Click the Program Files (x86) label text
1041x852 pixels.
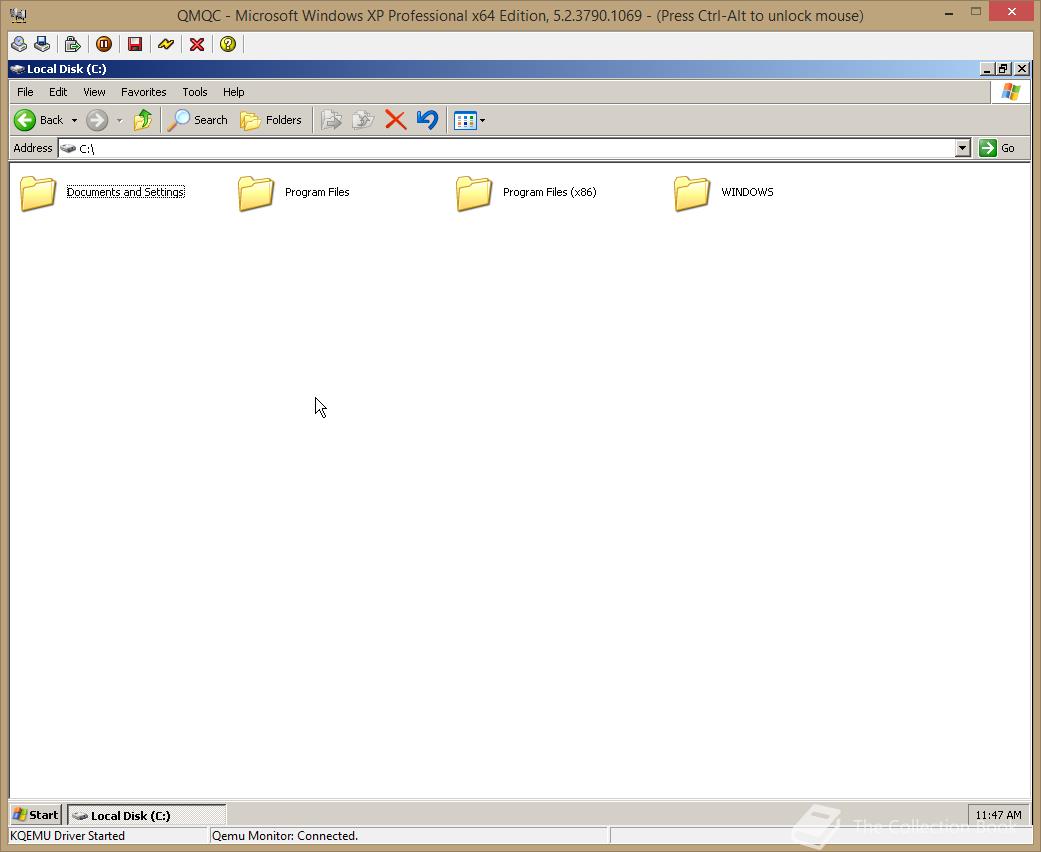[x=550, y=192]
